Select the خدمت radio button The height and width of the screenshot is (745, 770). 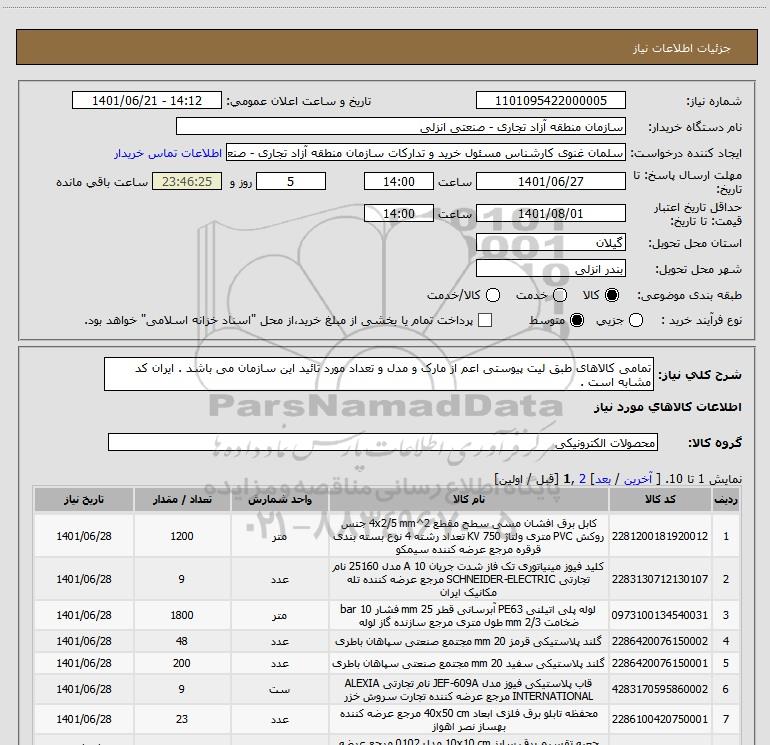560,295
